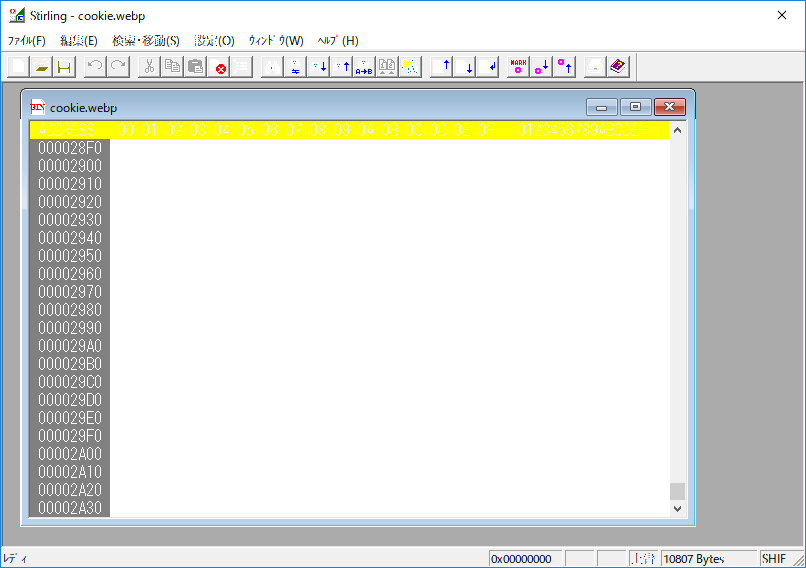Set a mark with the MARK icon
The width and height of the screenshot is (806, 568).
pos(518,67)
